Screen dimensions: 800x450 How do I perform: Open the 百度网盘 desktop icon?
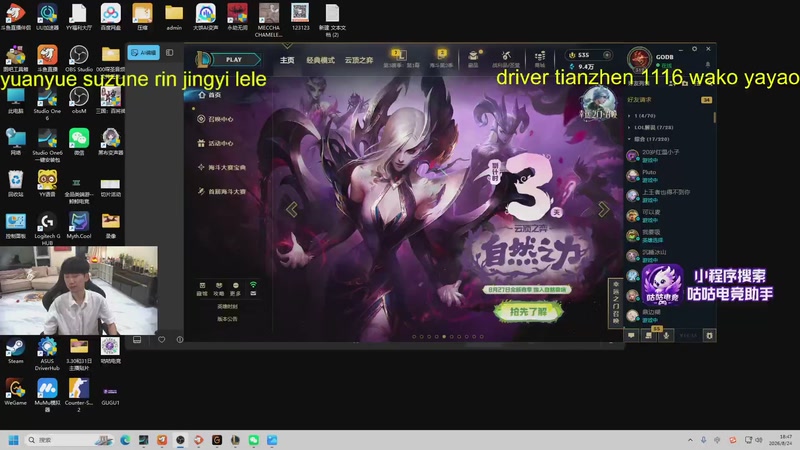point(110,17)
